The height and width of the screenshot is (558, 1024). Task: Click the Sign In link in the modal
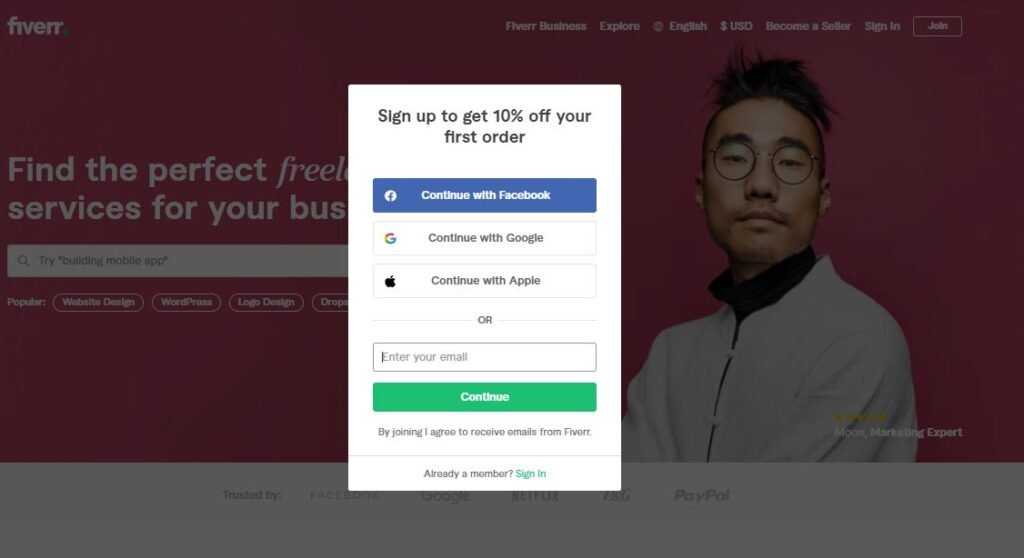(x=530, y=474)
